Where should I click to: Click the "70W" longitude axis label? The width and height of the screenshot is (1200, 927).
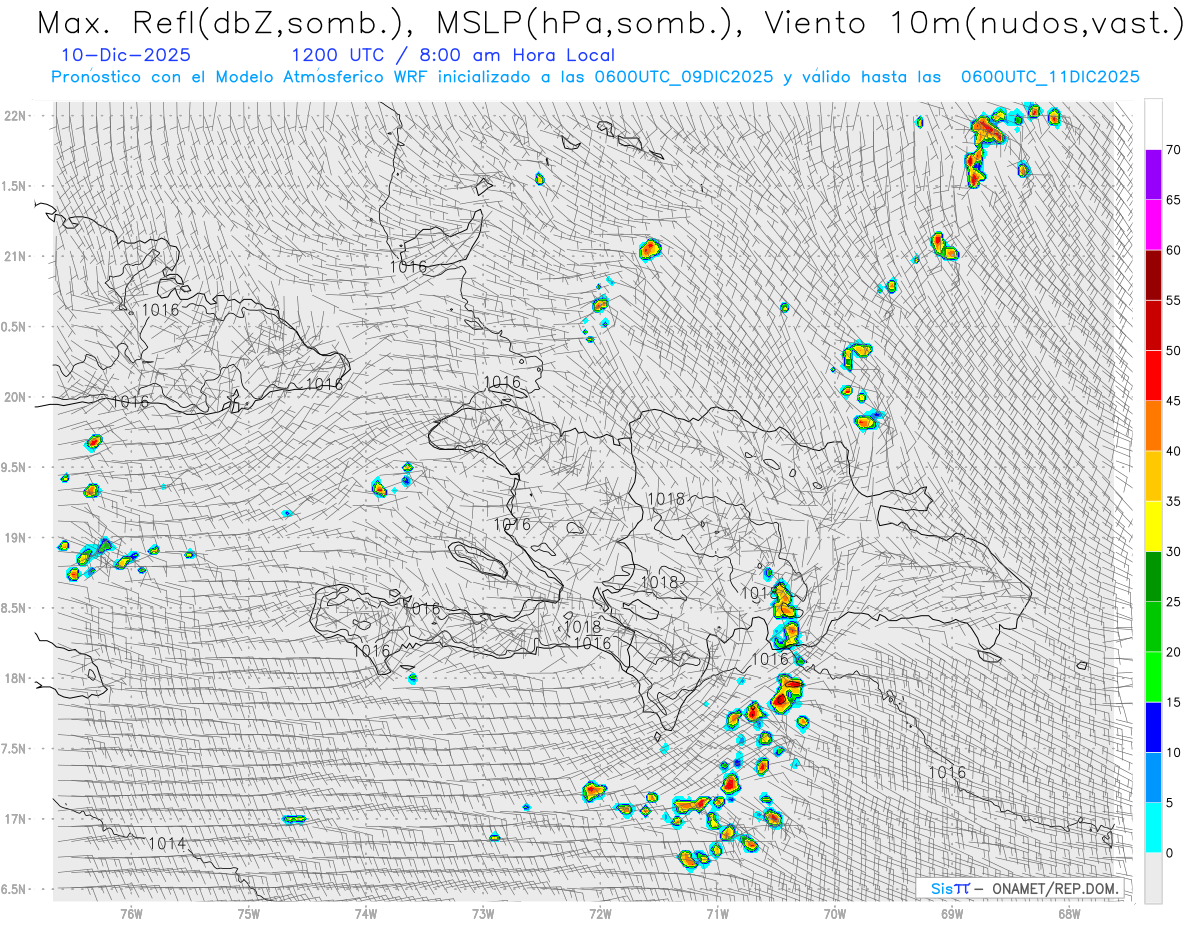[834, 913]
